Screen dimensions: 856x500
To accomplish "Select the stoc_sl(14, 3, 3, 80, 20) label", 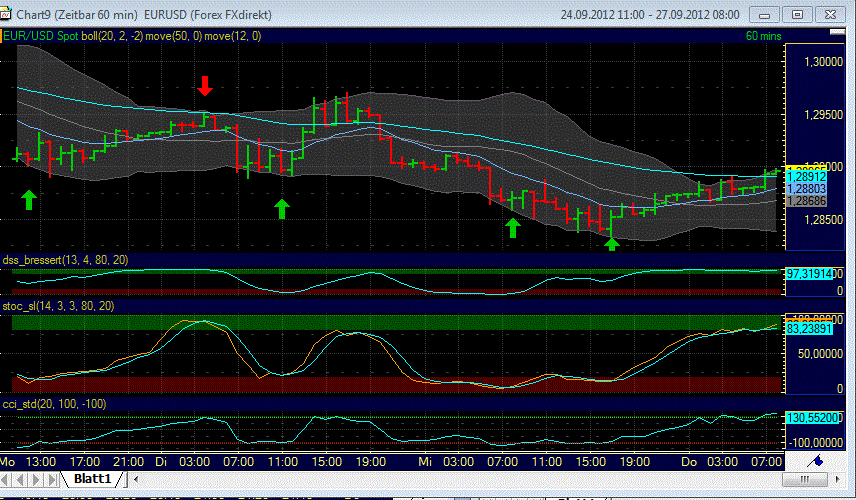I will point(58,306).
